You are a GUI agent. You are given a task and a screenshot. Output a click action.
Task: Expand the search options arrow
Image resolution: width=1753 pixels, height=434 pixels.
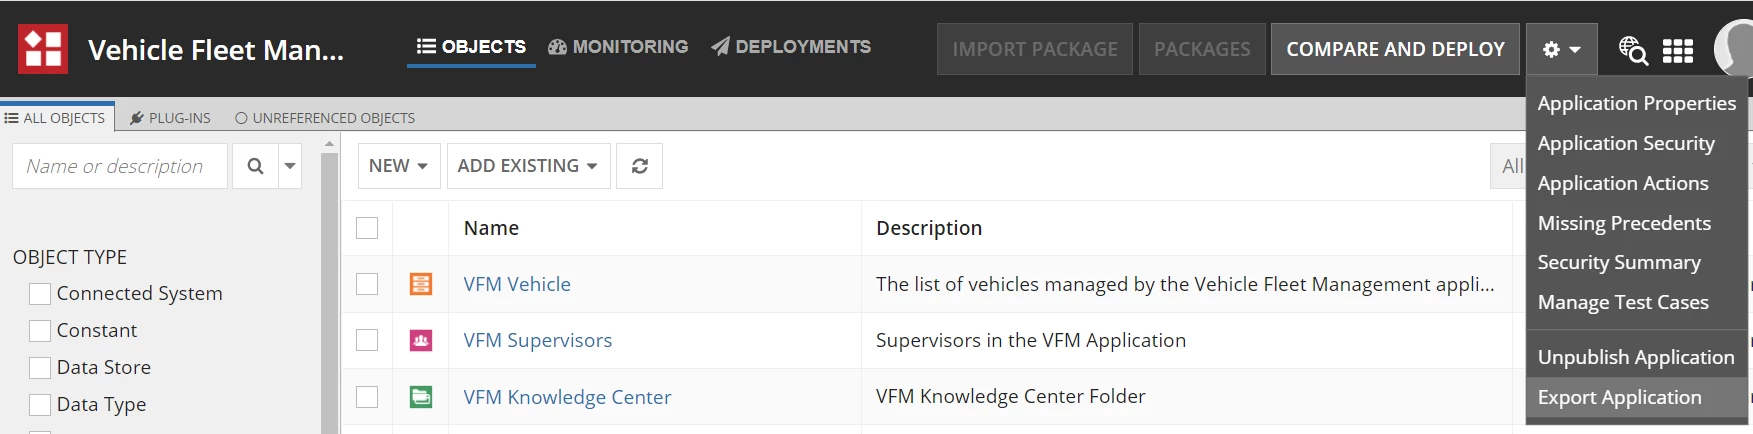click(x=290, y=166)
